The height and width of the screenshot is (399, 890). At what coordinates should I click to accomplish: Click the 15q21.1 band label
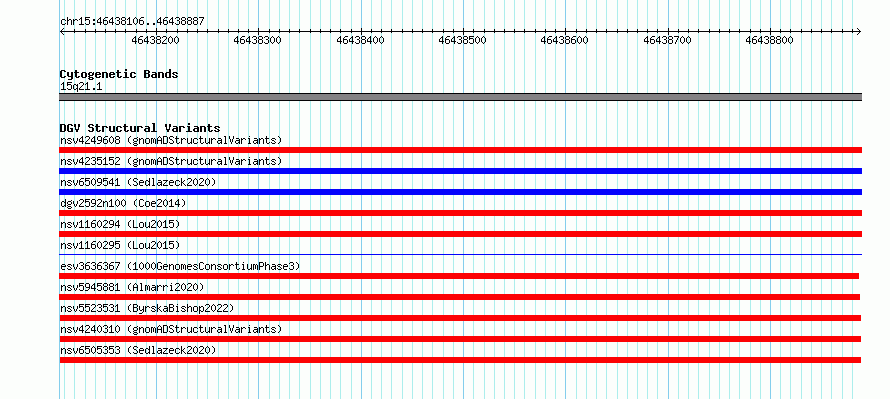coord(81,87)
